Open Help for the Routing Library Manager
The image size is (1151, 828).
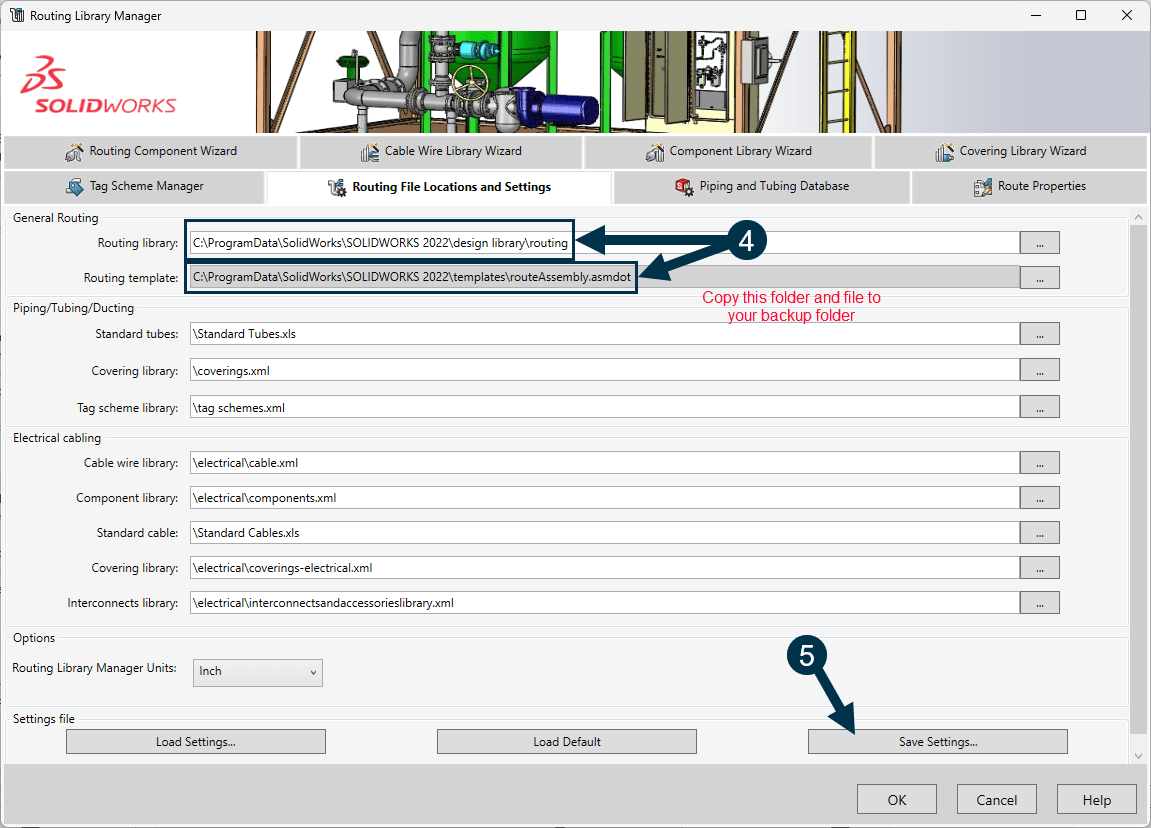1096,799
